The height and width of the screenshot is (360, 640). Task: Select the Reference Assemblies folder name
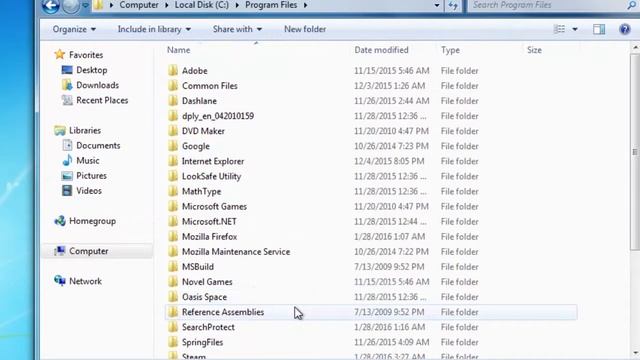point(223,312)
